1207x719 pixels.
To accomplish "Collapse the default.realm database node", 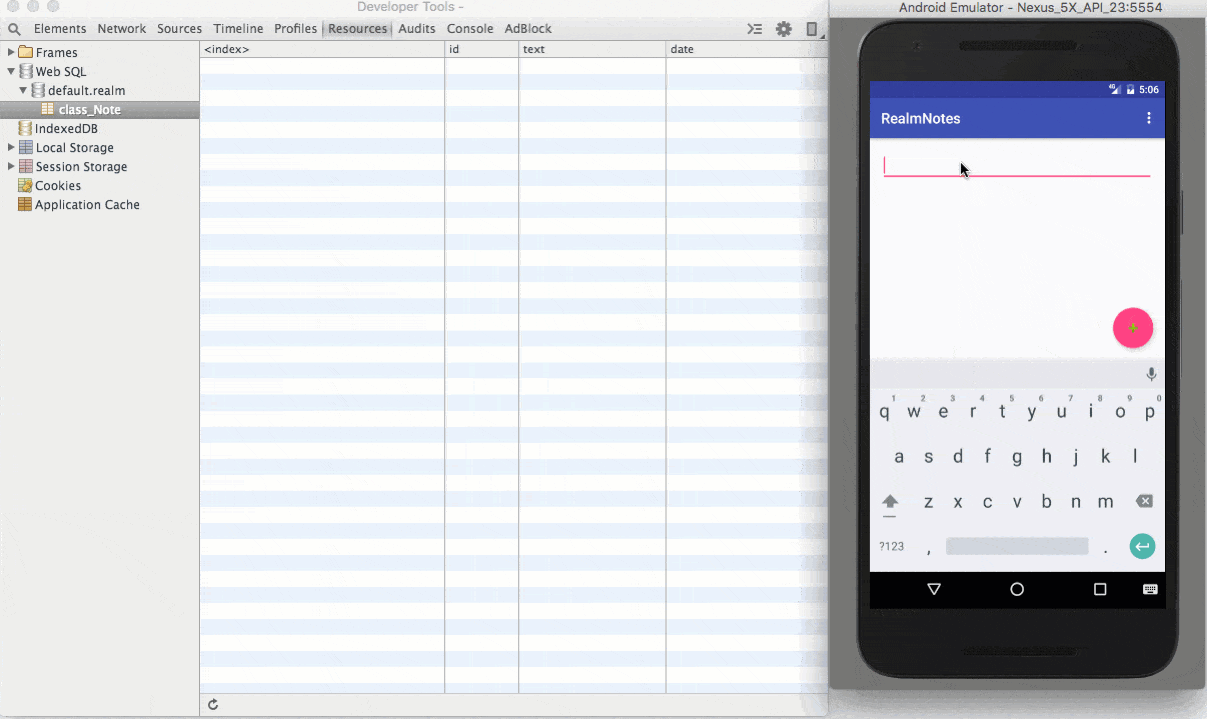I will (x=24, y=90).
